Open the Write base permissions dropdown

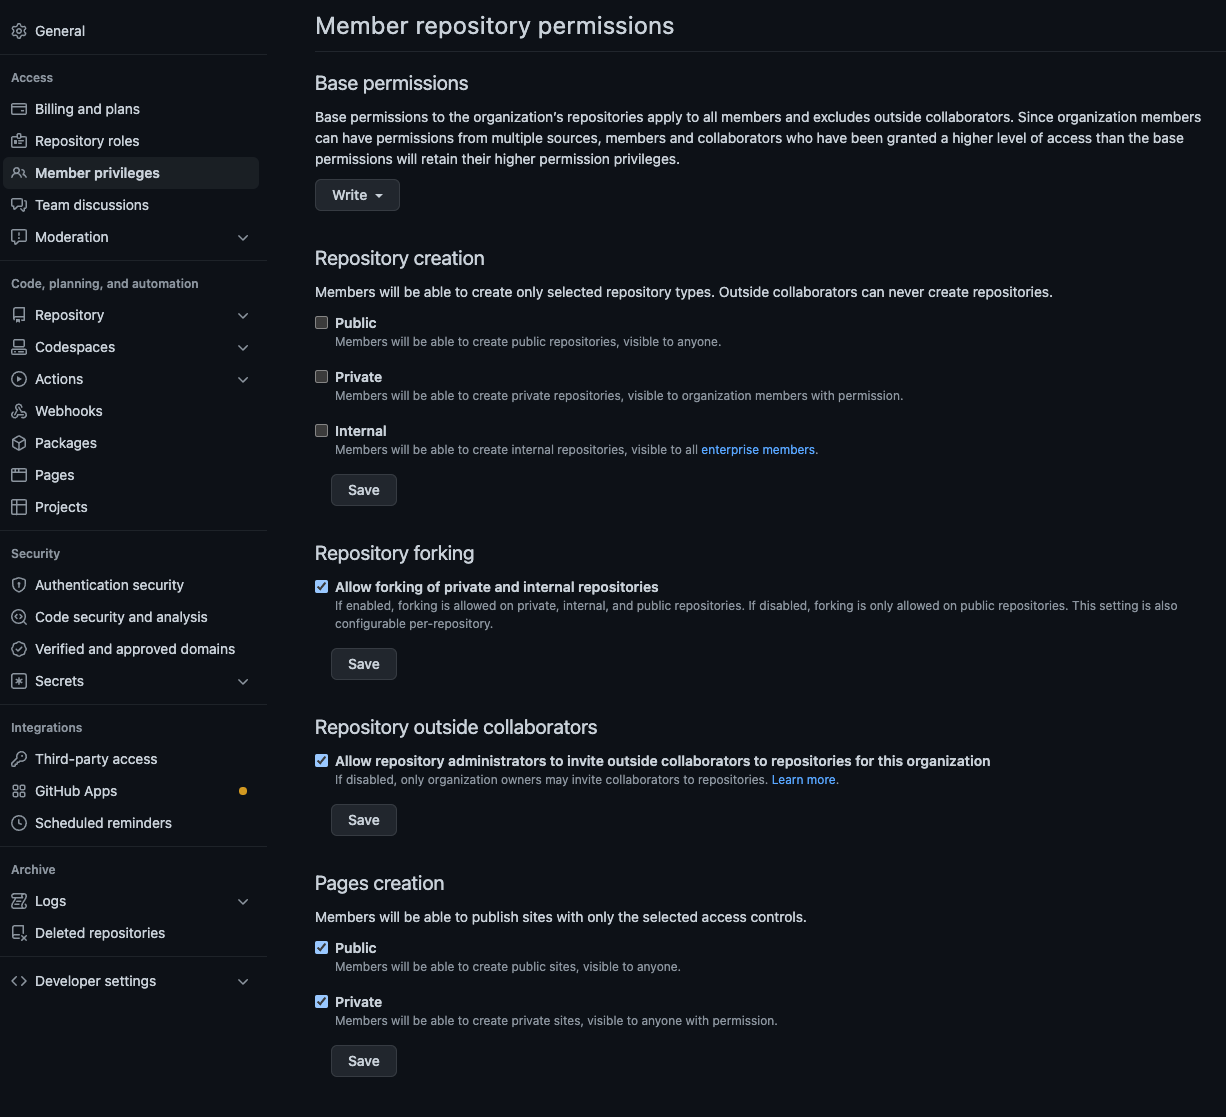point(357,195)
